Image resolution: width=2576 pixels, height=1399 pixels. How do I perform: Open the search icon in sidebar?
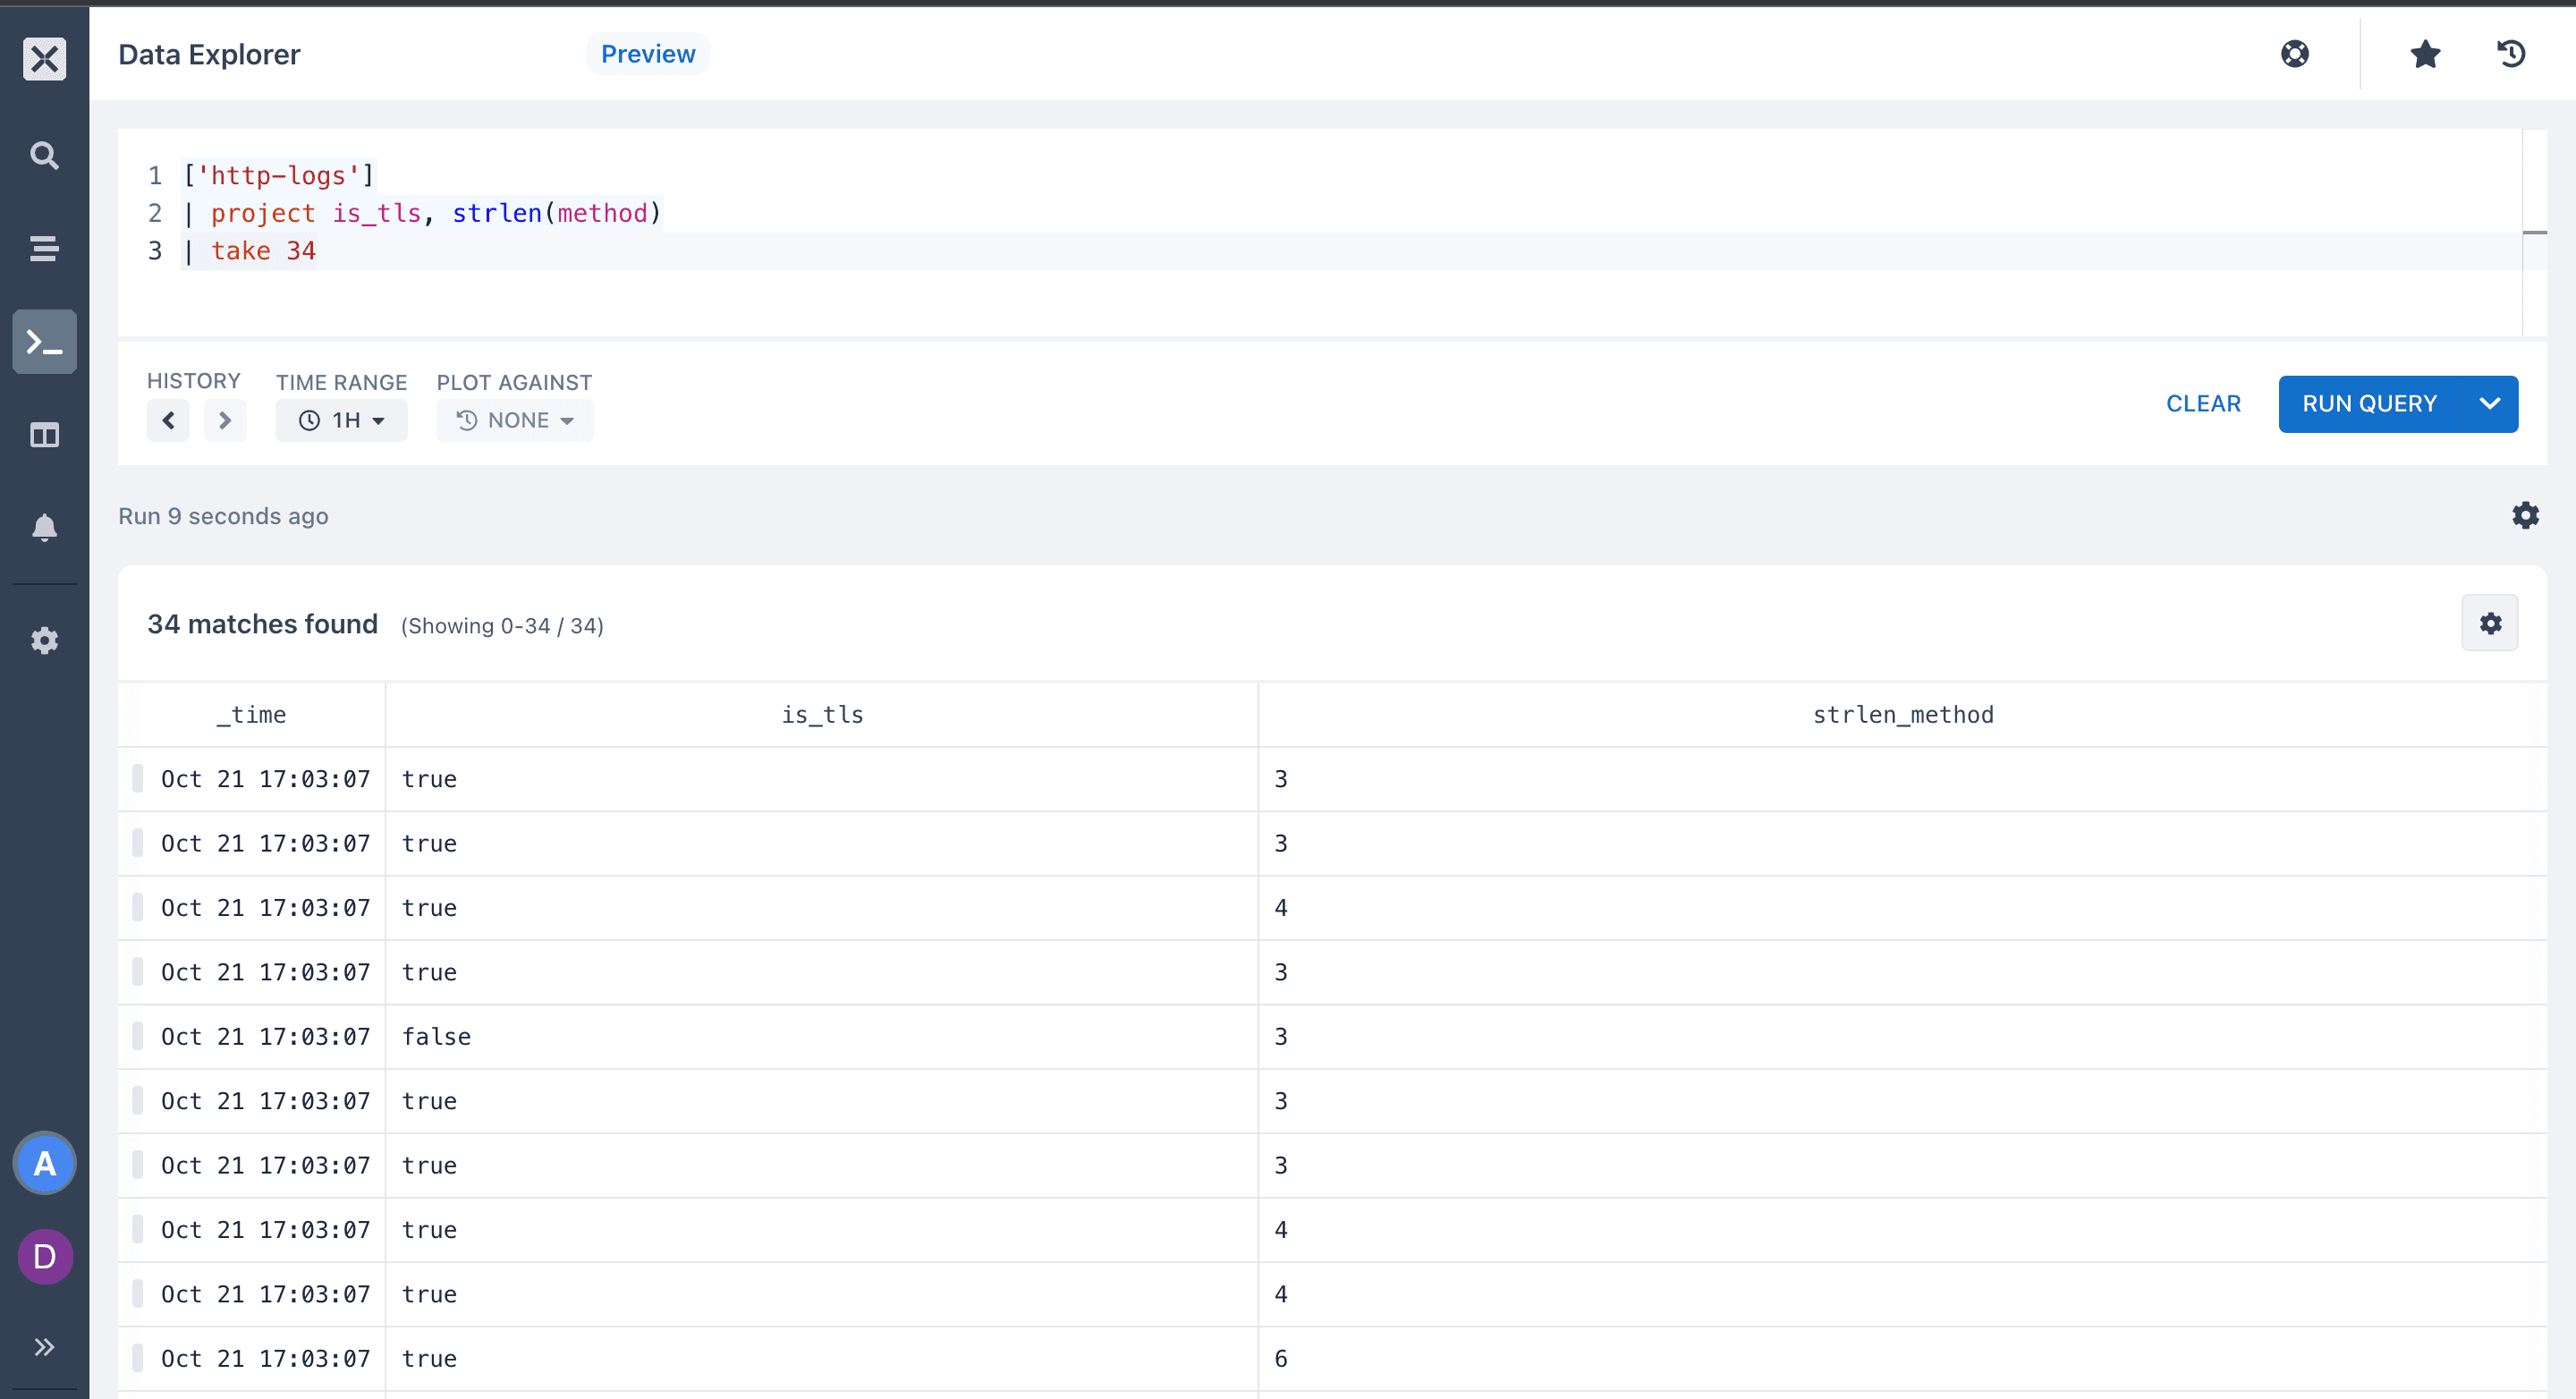[44, 155]
